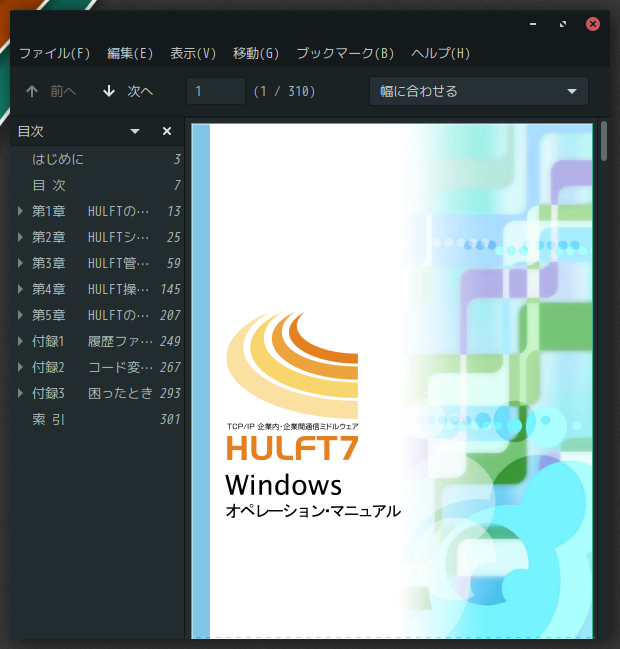
Task: Click the (1 / 310) page count label
Action: (284, 91)
